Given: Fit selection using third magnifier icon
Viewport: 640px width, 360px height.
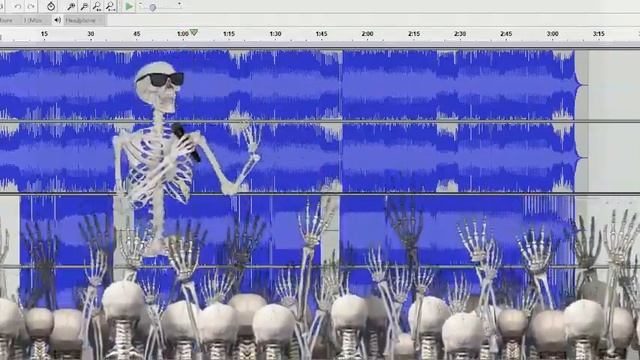Looking at the screenshot, I should 97,6.
